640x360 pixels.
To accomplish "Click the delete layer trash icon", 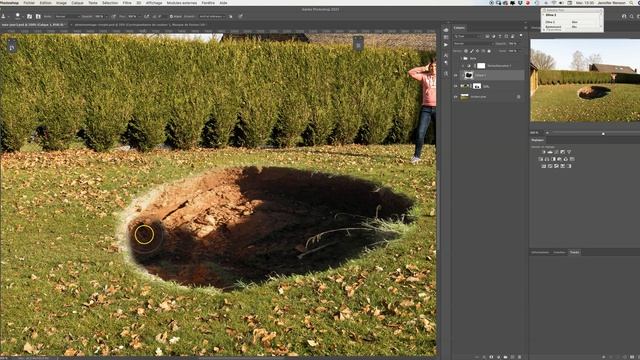I will tap(519, 357).
